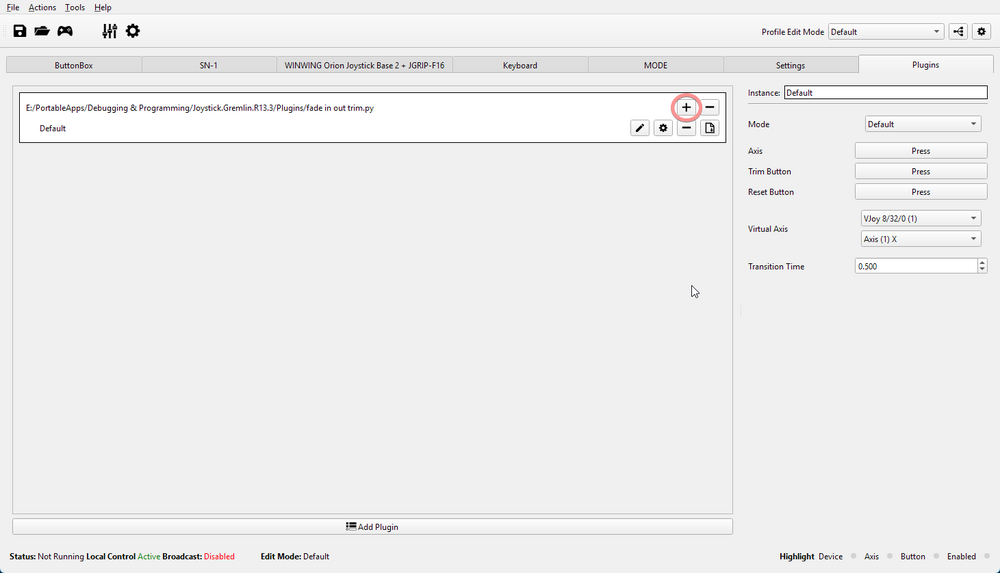Add a new instance to fade in out trim plugin
Viewport: 1000px width, 573px height.
686,107
